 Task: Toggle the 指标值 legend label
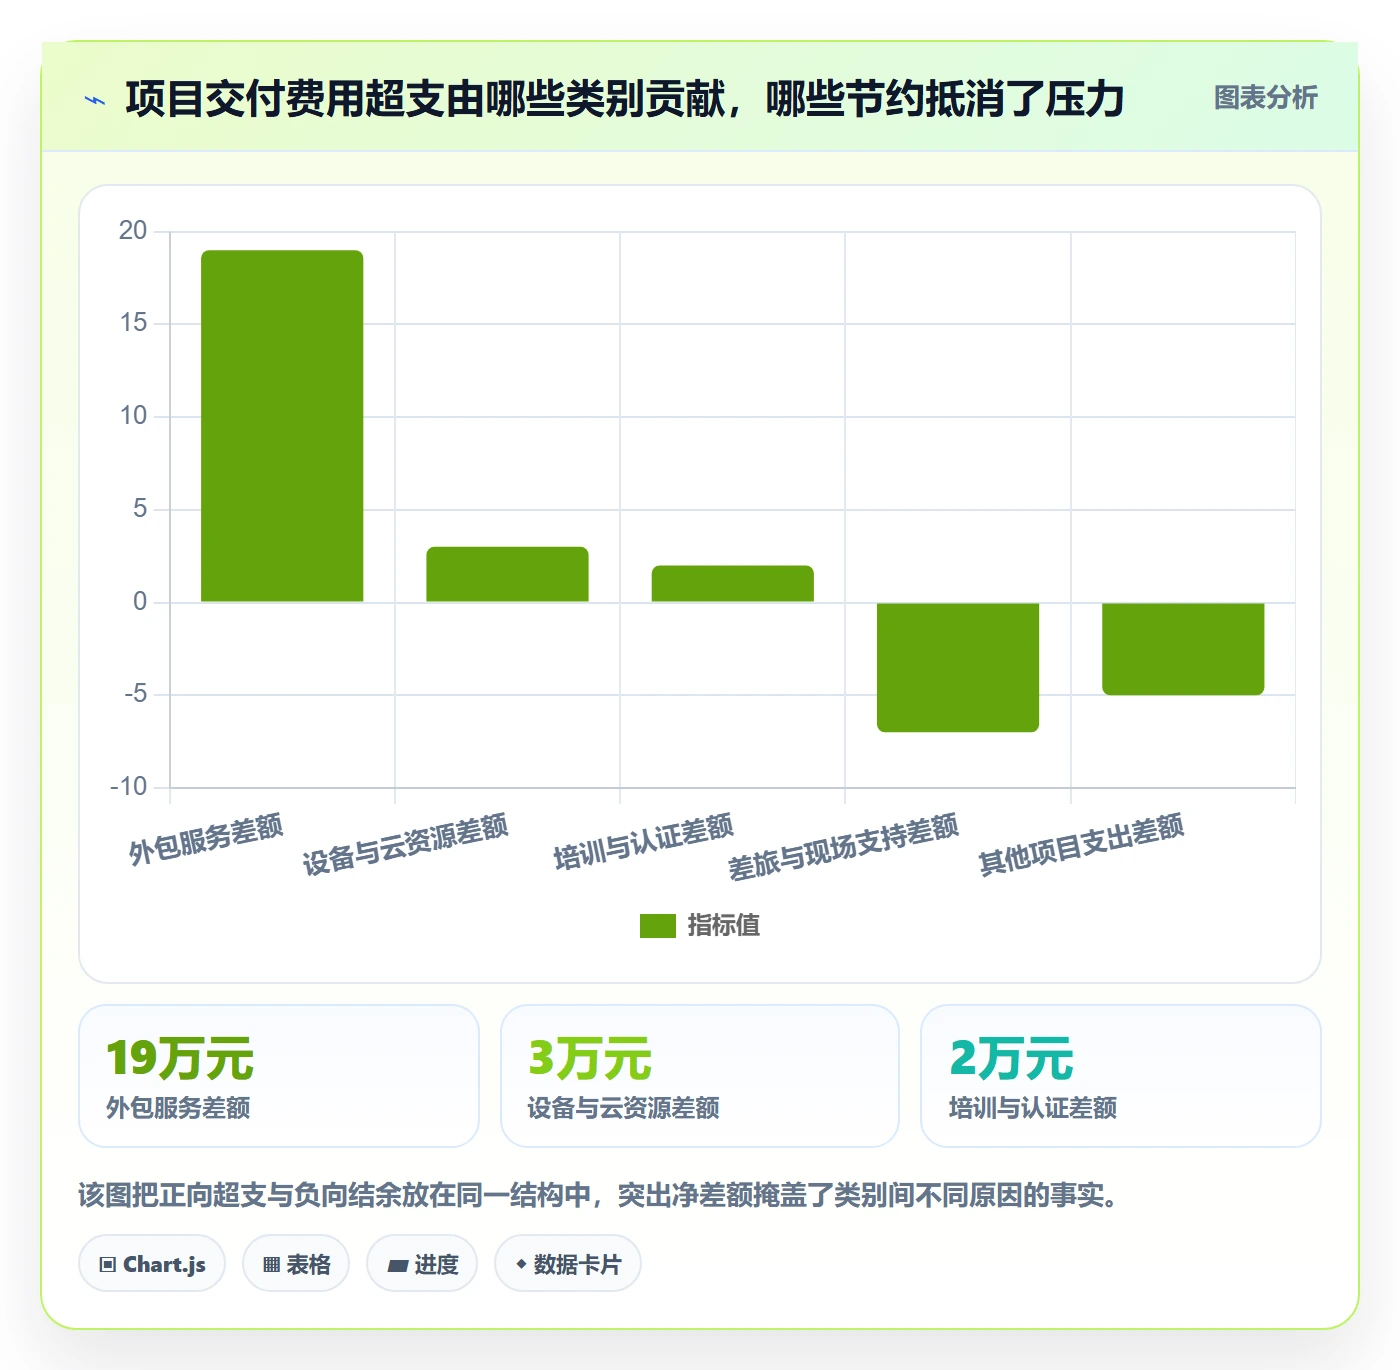point(724,926)
